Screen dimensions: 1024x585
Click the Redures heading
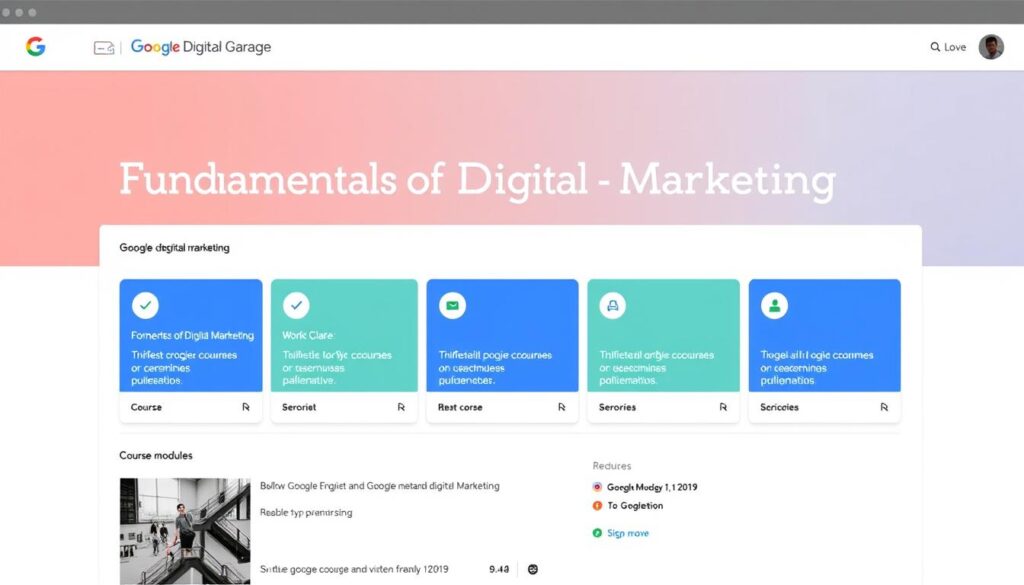(612, 466)
